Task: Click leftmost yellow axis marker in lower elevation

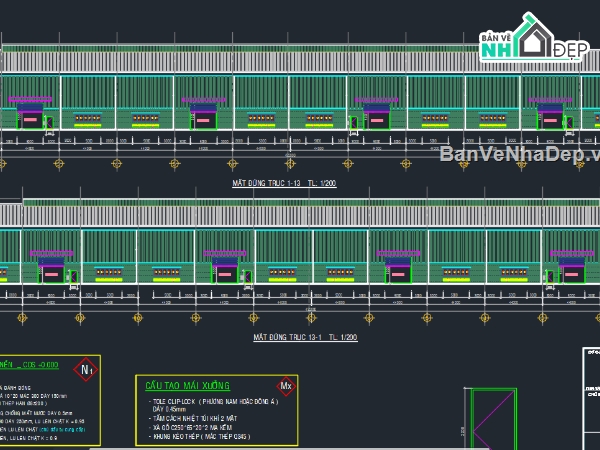Action: (22, 316)
